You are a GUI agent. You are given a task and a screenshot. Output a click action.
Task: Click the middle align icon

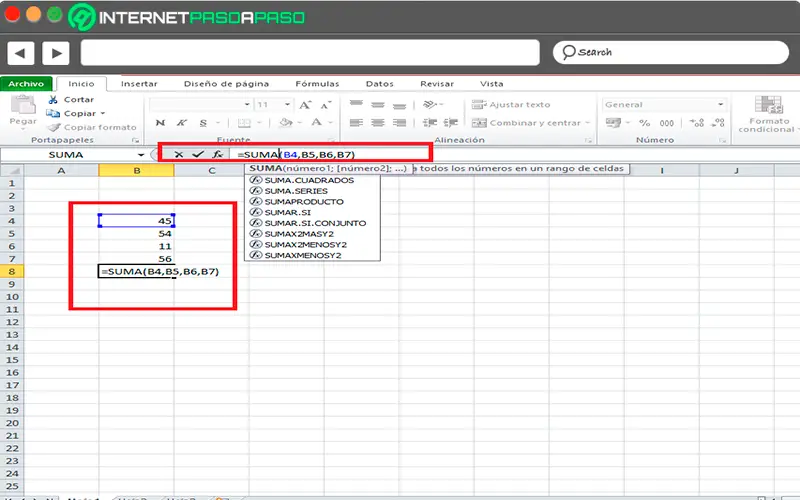pos(378,105)
